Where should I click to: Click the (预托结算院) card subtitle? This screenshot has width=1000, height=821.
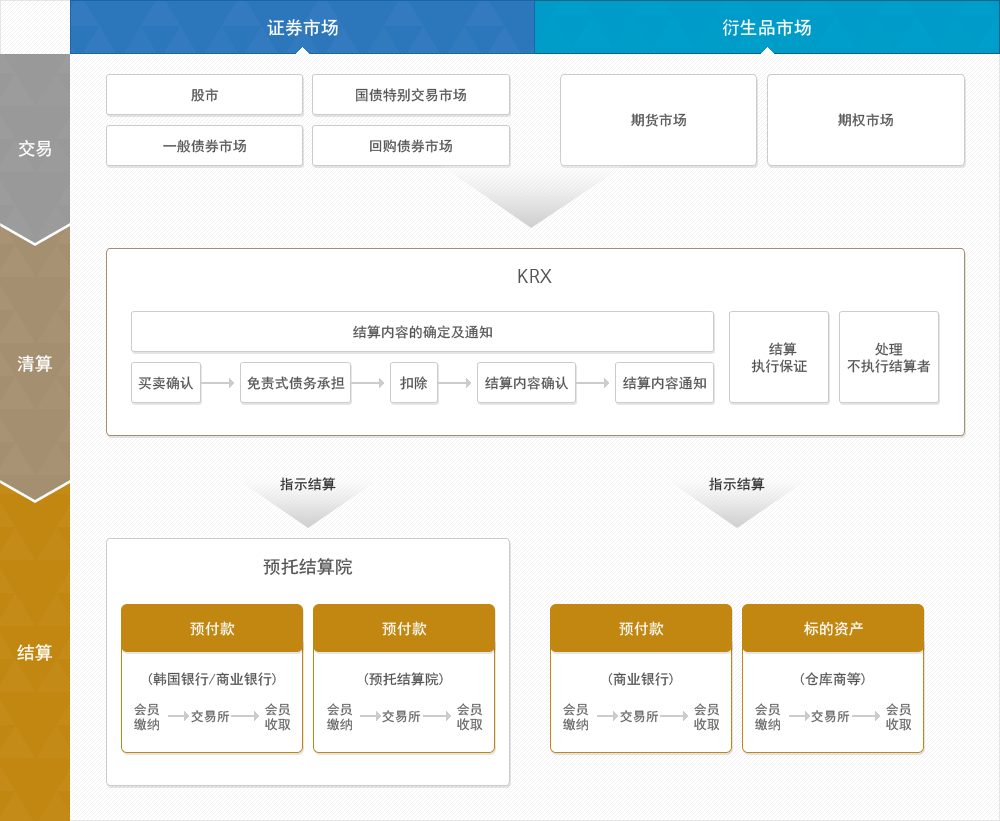click(404, 679)
